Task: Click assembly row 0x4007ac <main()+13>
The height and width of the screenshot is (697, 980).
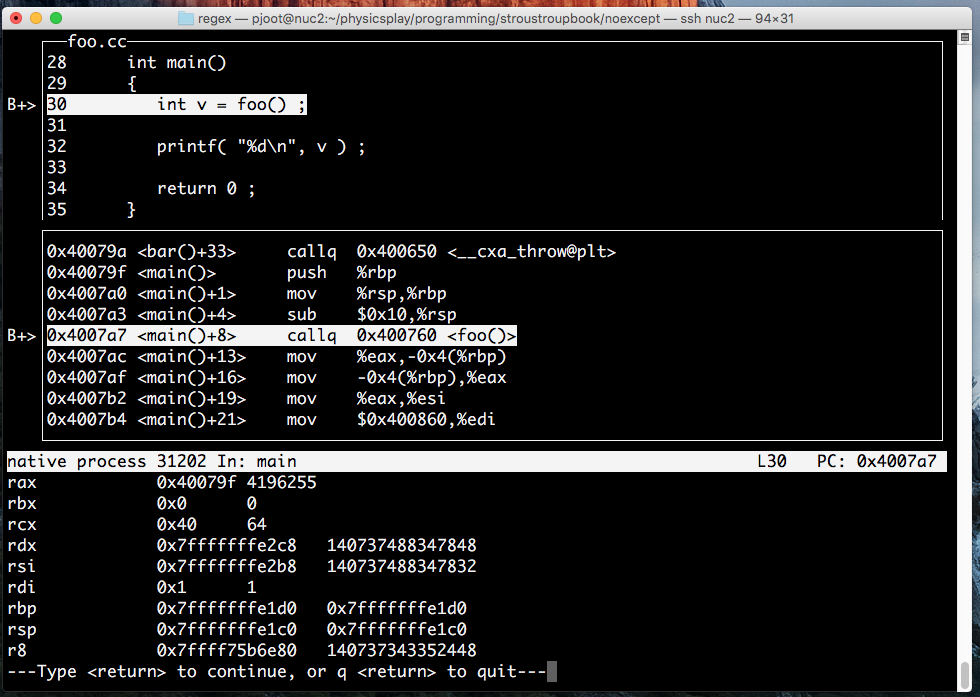Action: 277,357
